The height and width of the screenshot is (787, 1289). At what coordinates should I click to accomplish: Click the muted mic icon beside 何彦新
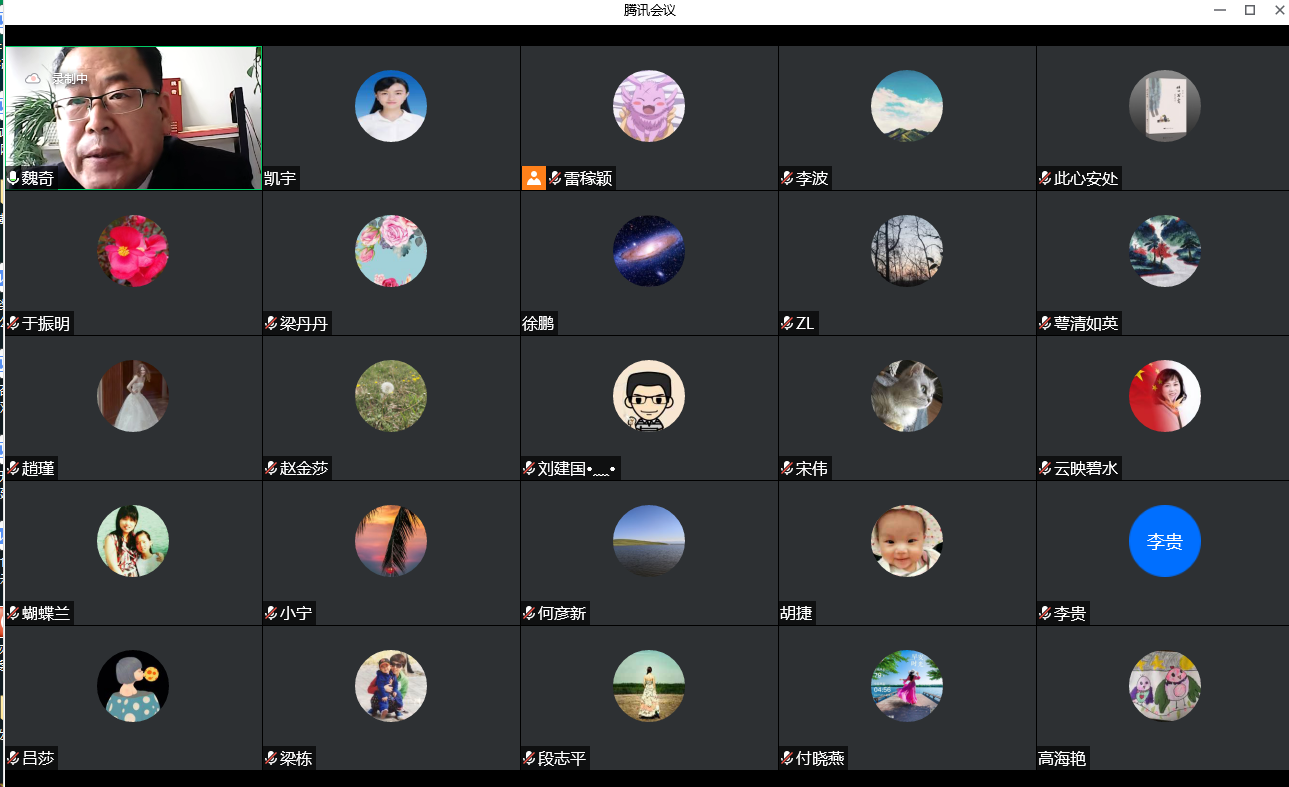point(529,614)
